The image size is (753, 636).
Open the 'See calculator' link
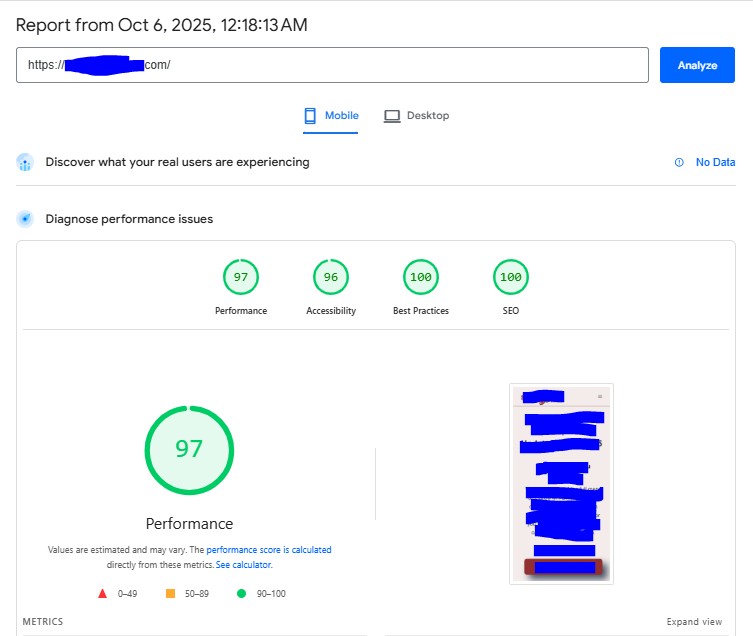click(x=243, y=565)
